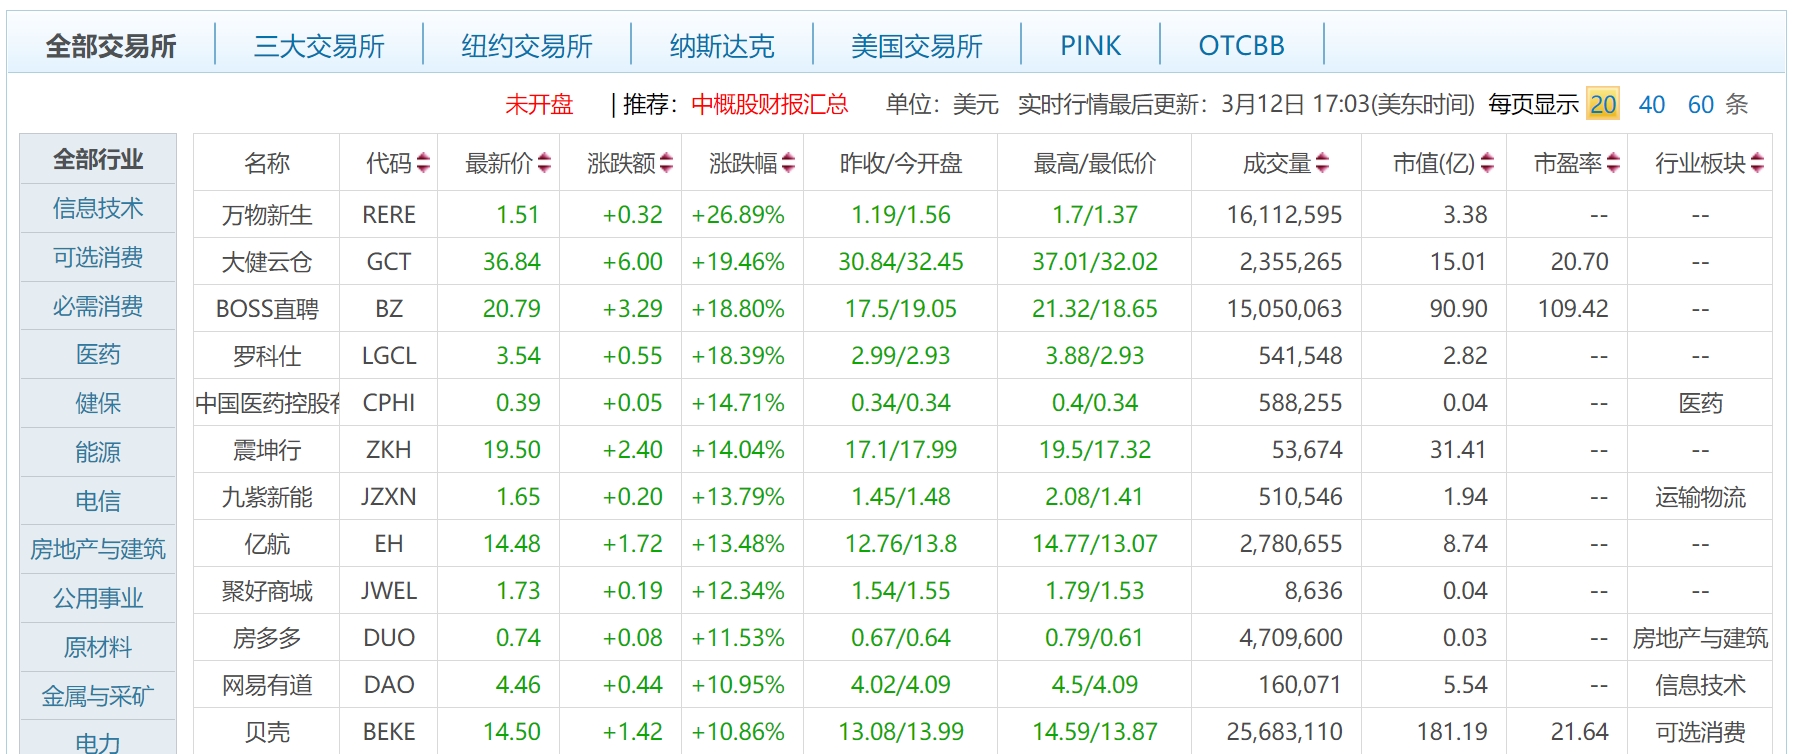Open stock 震坤行
This screenshot has height=754, width=1796.
pyautogui.click(x=267, y=450)
